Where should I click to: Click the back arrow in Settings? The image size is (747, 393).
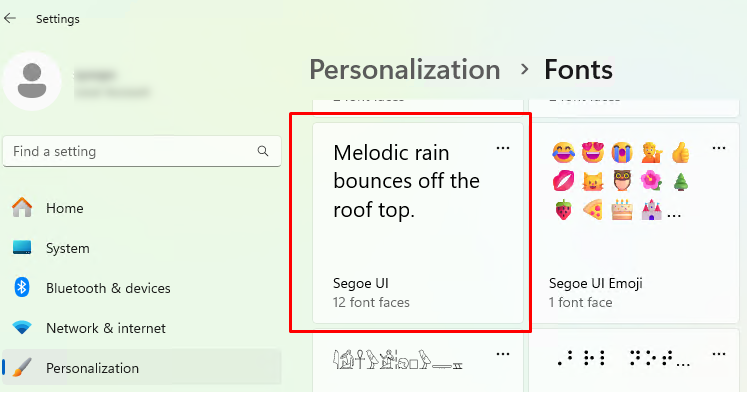point(10,19)
